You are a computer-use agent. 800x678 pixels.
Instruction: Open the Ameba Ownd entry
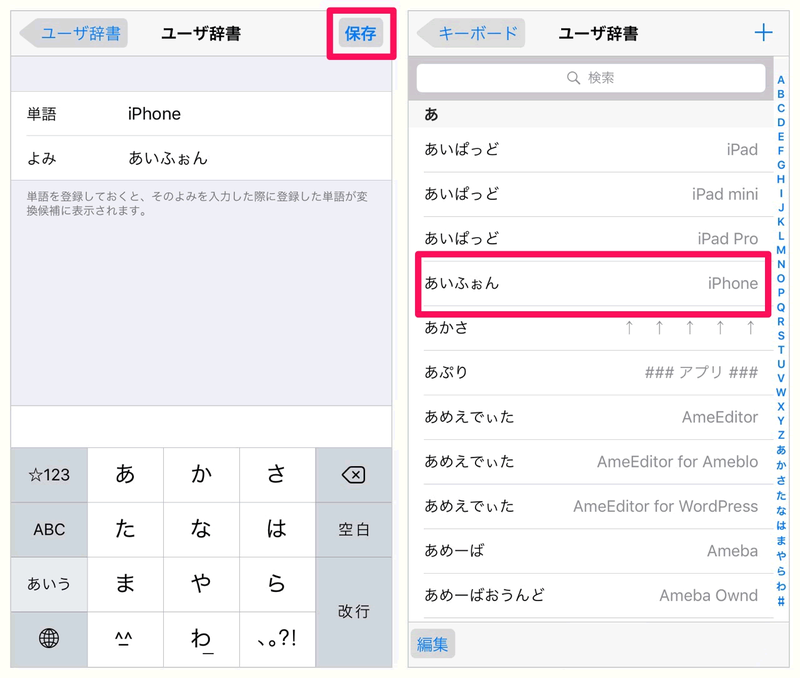(x=591, y=595)
